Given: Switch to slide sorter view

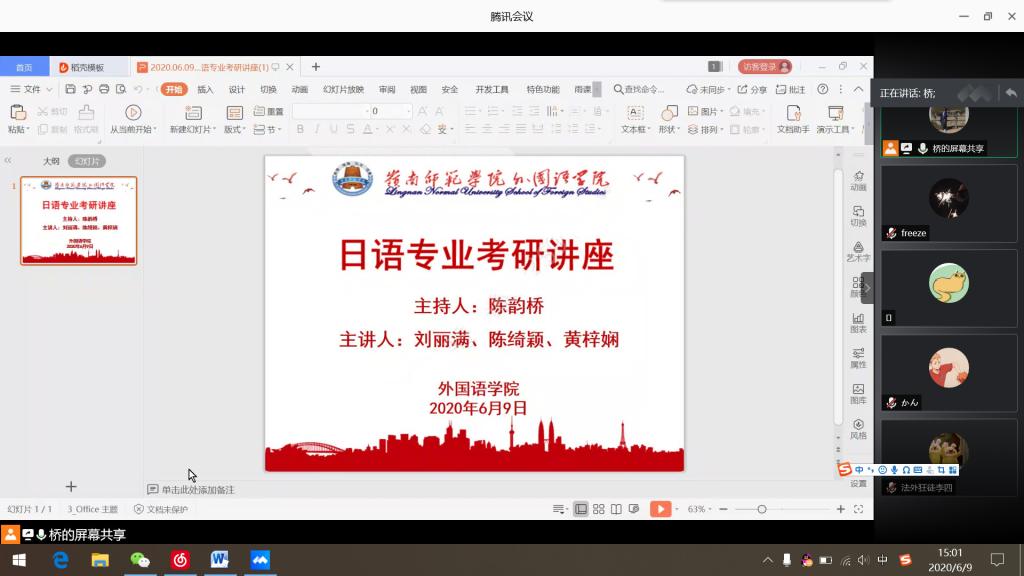Looking at the screenshot, I should click(598, 509).
